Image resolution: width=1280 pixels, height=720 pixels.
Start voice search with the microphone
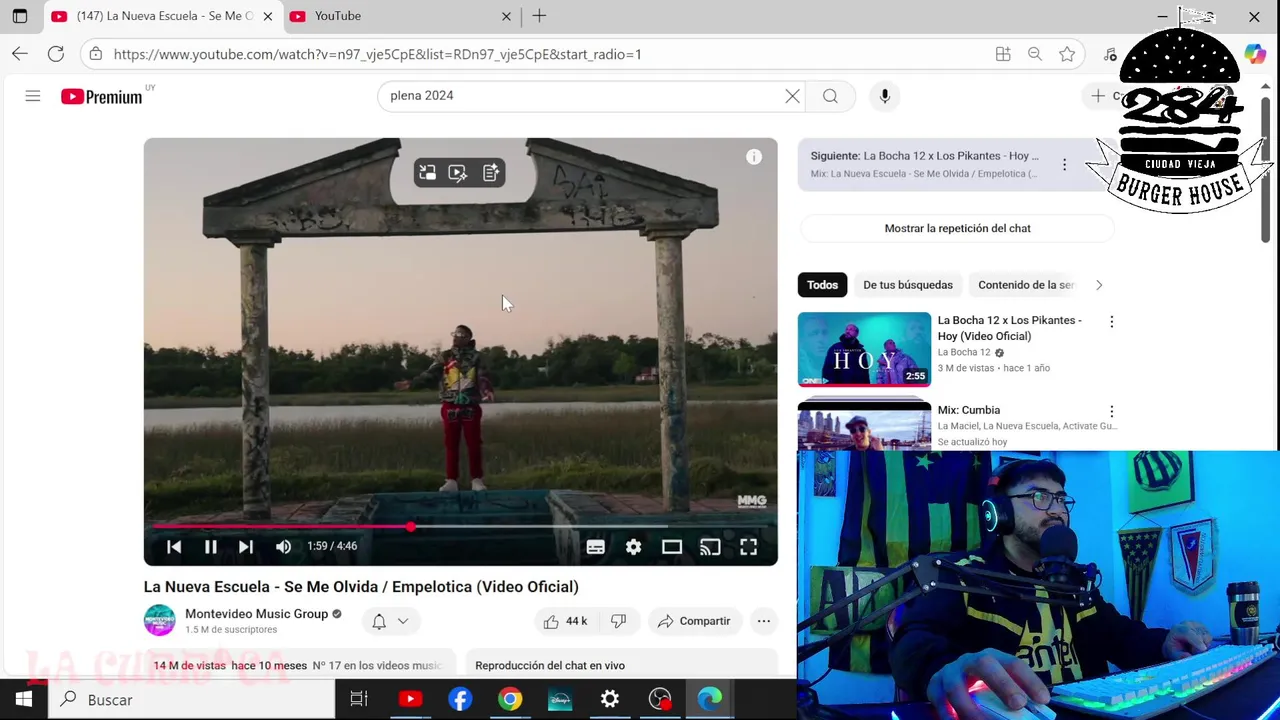click(x=884, y=96)
